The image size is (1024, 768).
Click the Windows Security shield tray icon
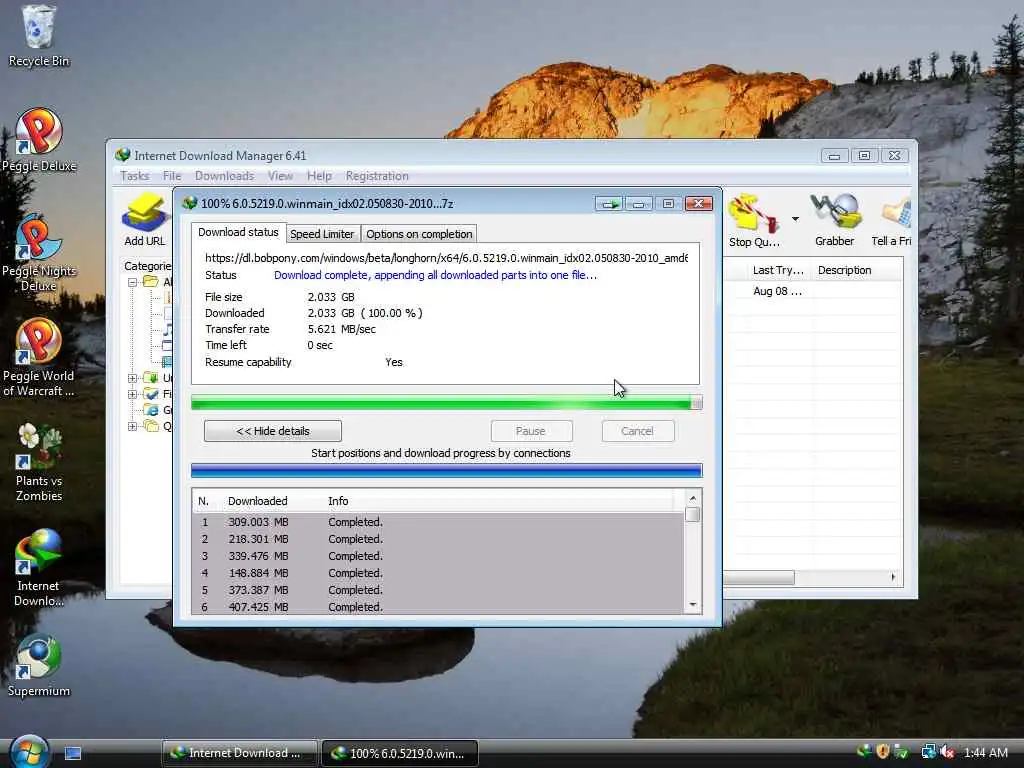point(883,752)
